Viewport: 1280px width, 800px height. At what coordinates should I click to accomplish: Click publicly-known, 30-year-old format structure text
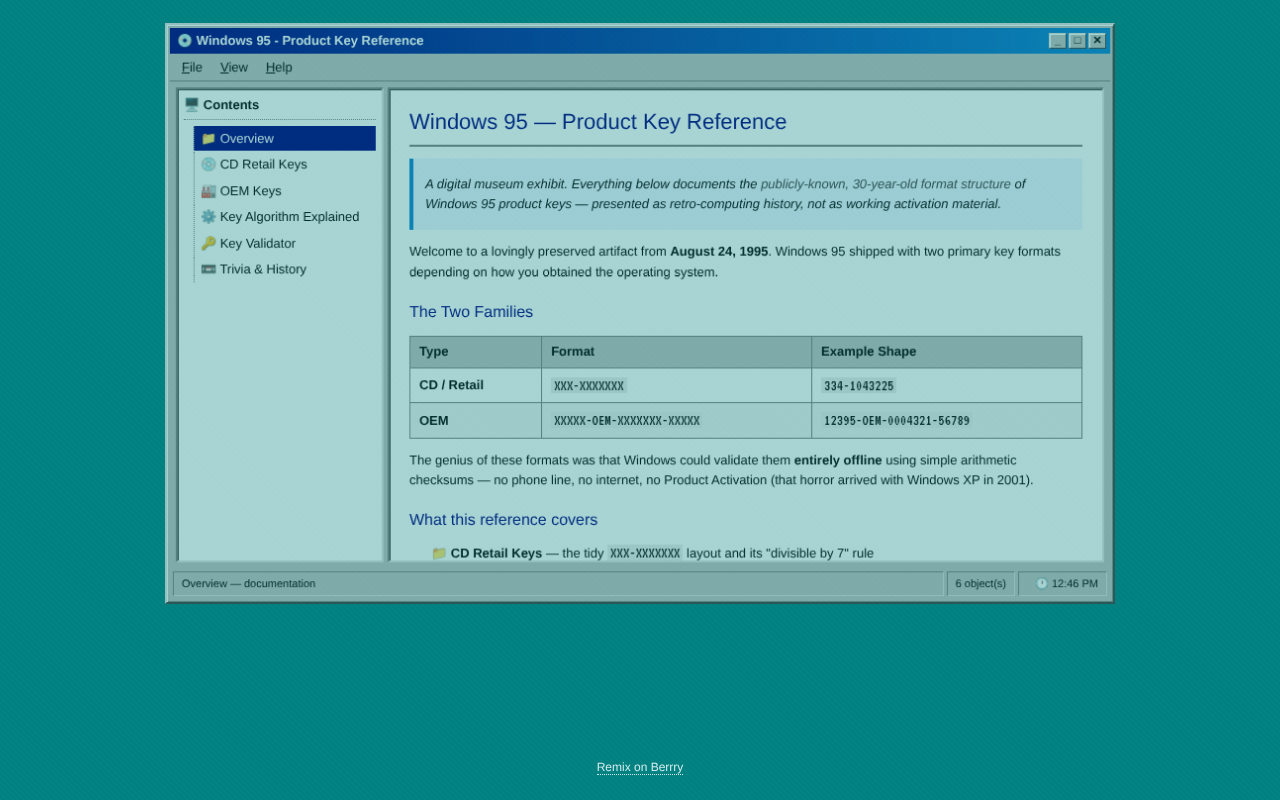coord(886,184)
